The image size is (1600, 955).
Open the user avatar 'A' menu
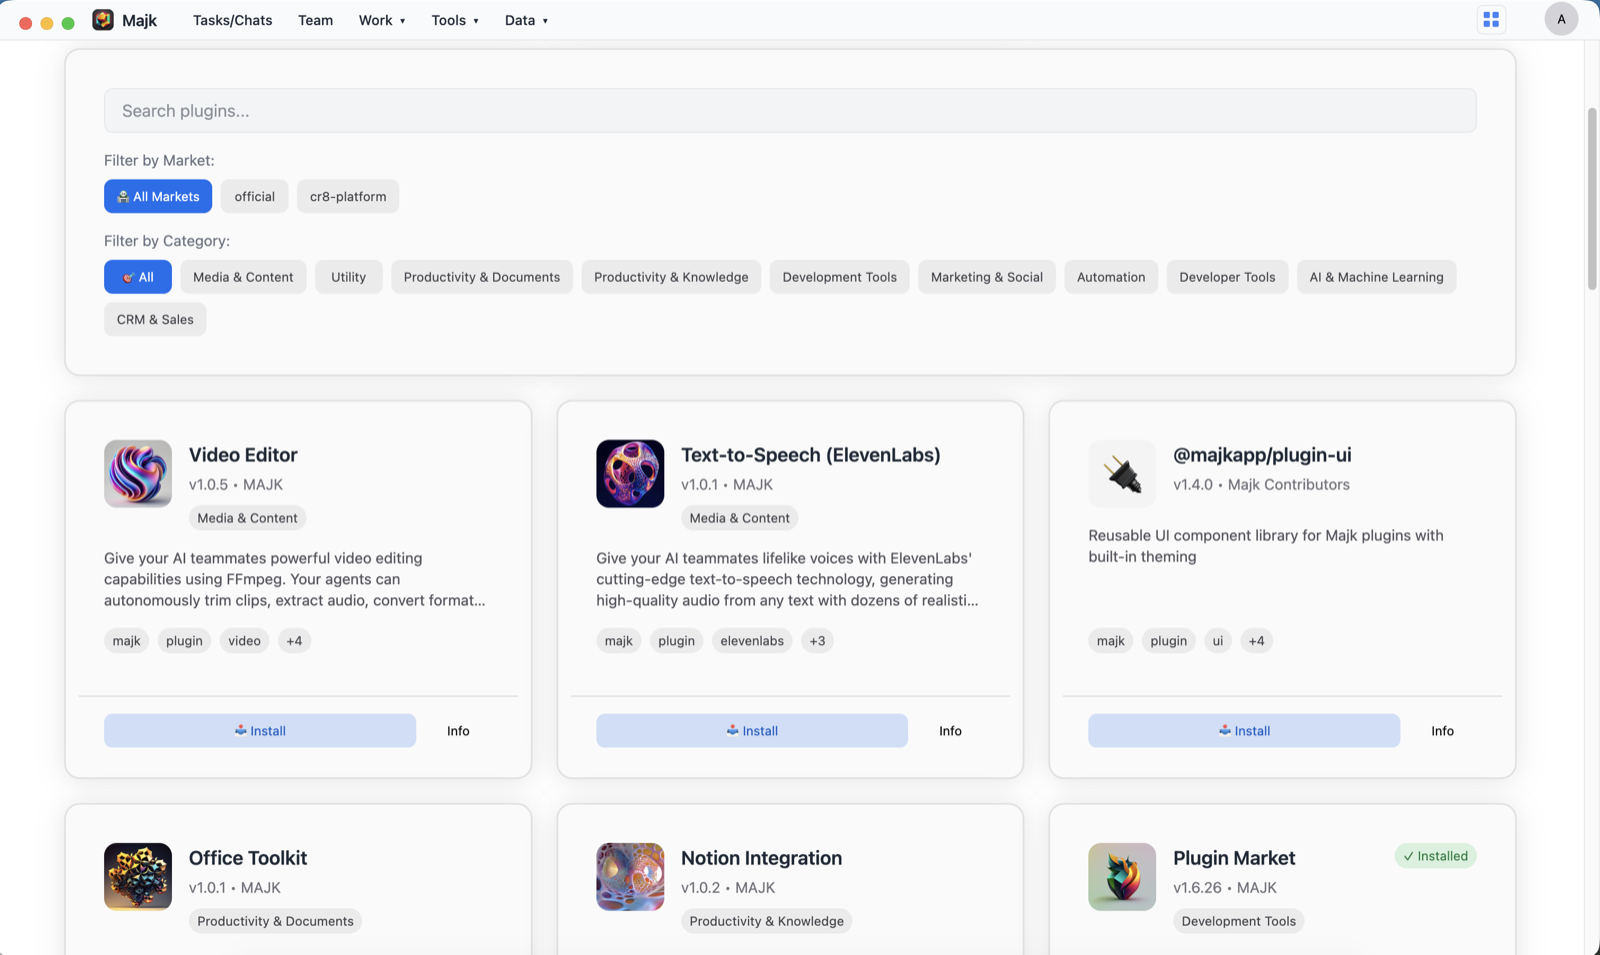[x=1561, y=19]
